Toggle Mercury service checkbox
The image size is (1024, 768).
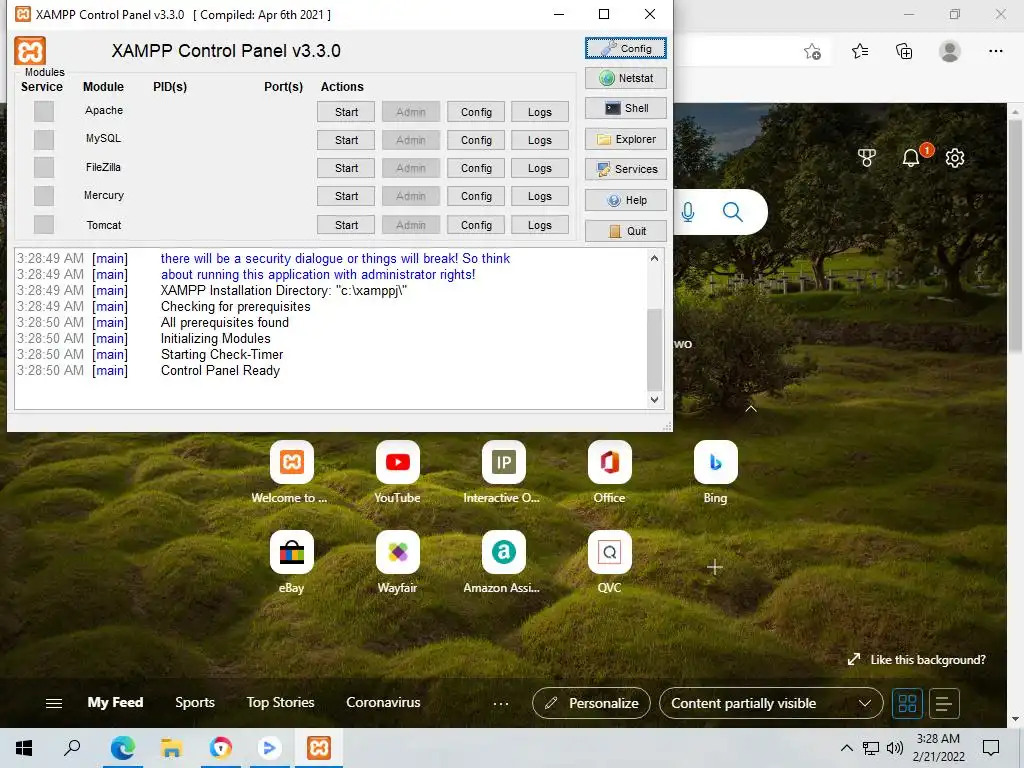coord(44,195)
